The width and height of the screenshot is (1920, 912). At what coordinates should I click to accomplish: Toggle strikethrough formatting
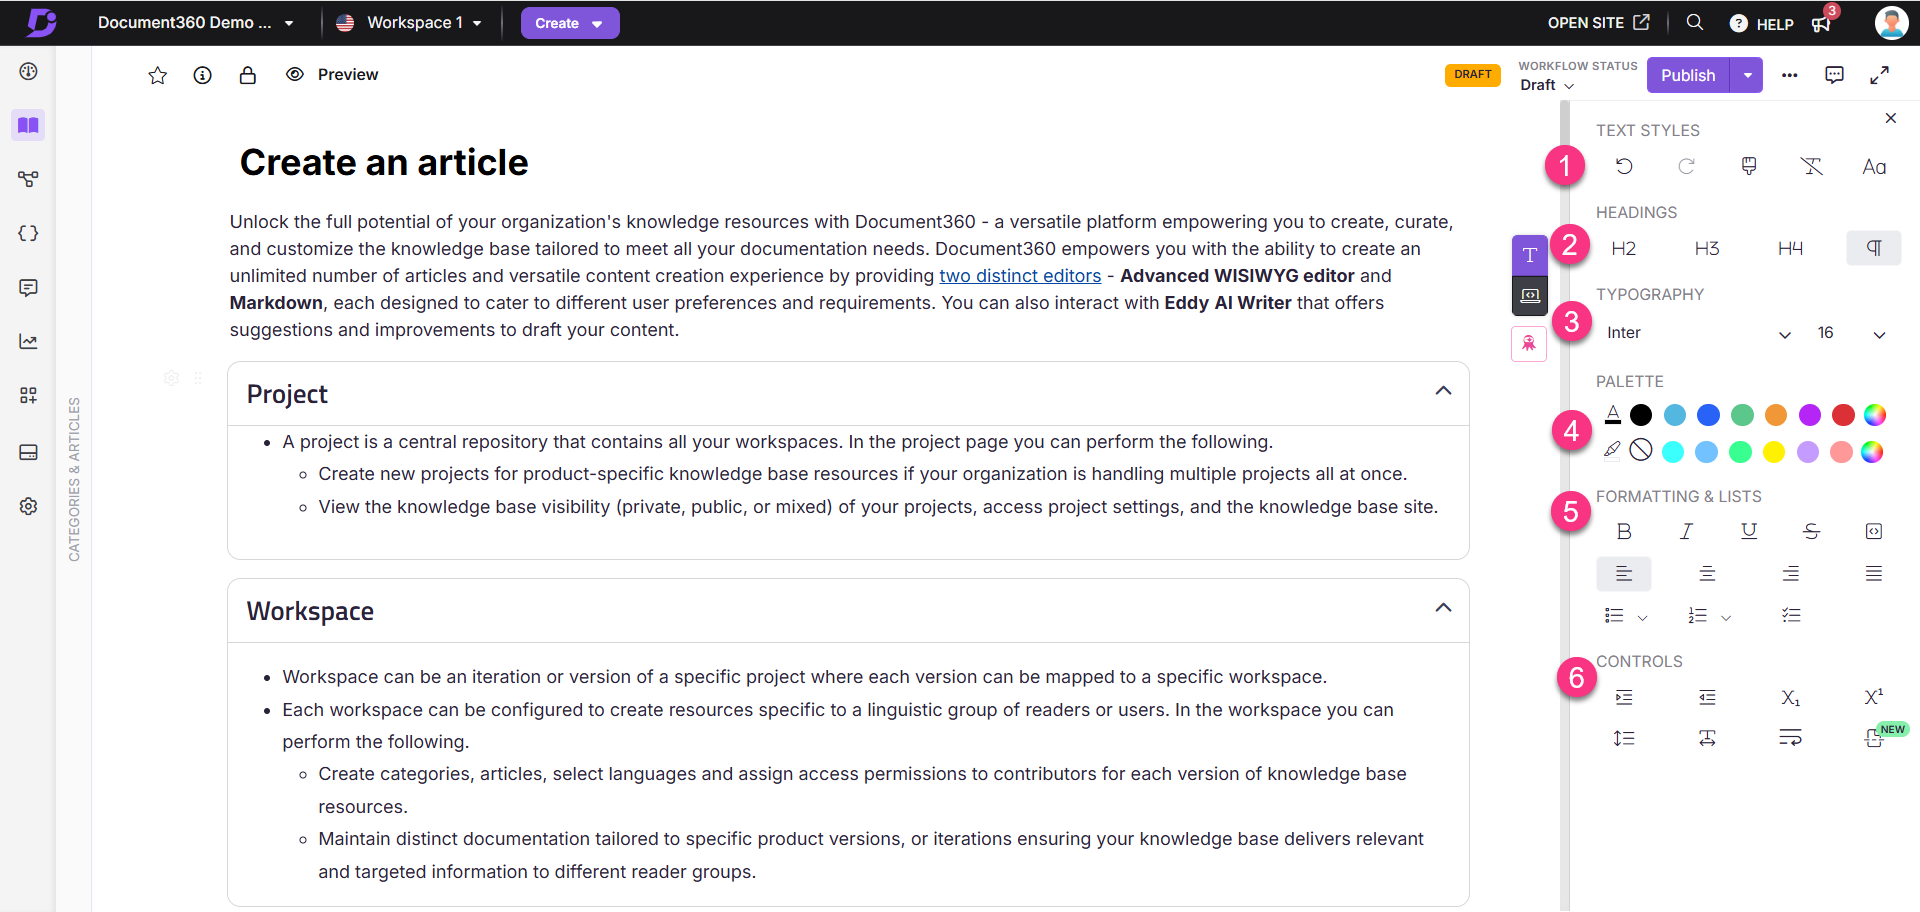pyautogui.click(x=1811, y=531)
